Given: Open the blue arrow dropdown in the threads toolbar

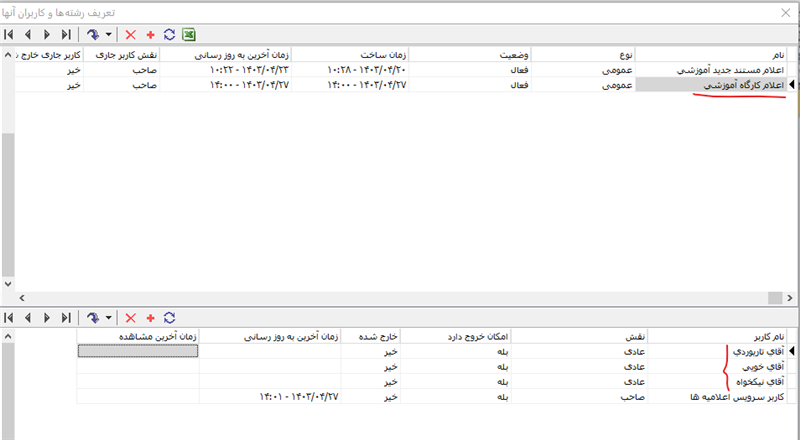Looking at the screenshot, I should click(x=107, y=34).
